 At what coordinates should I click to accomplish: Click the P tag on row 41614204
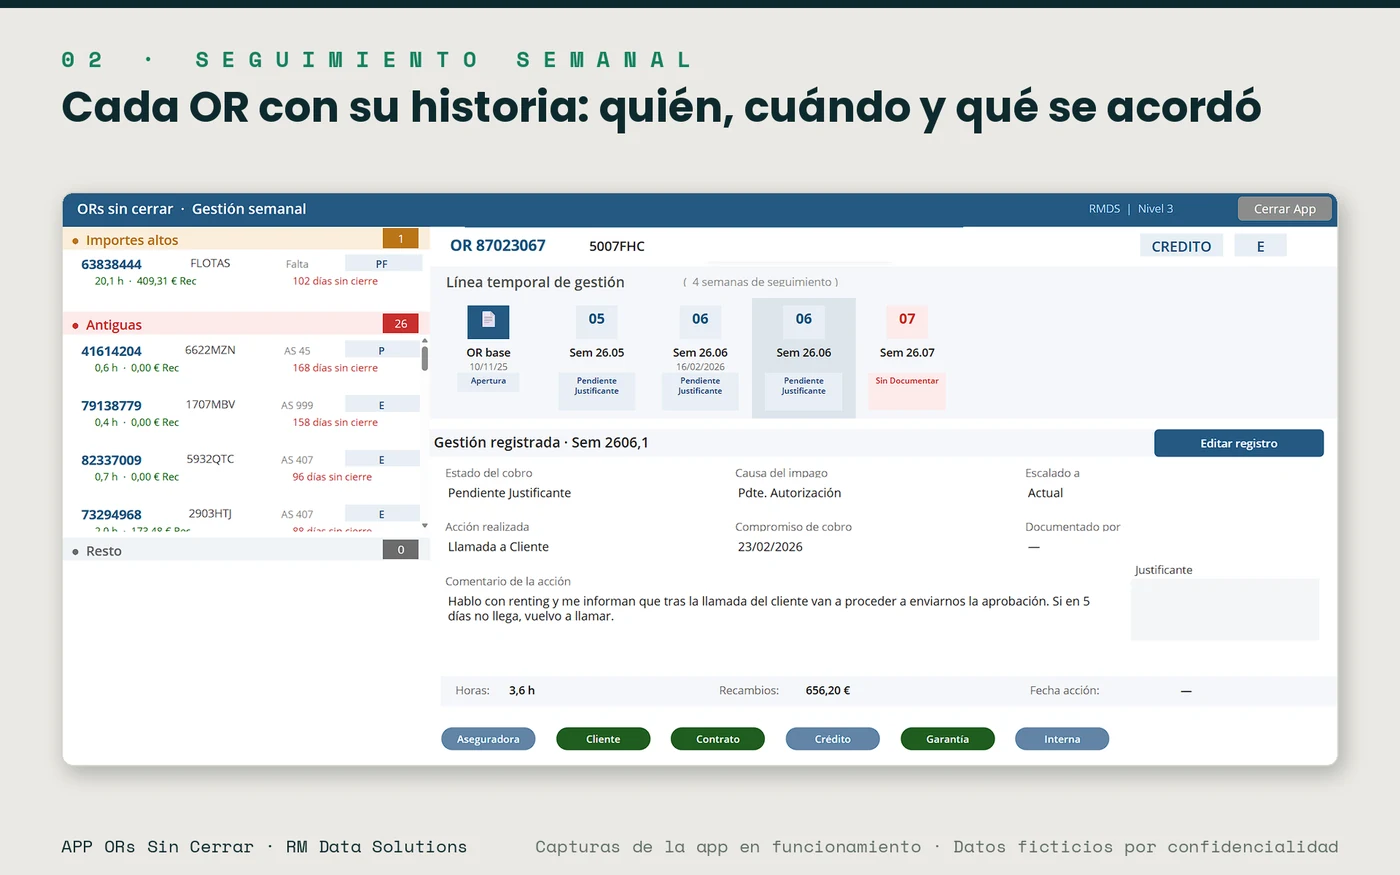coord(382,351)
